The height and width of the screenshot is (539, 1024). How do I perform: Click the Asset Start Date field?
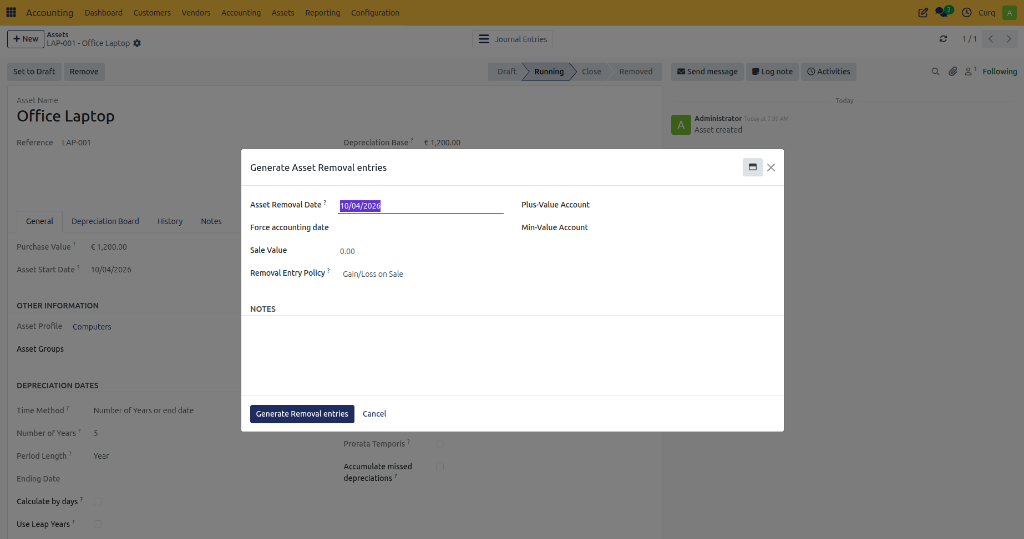pos(111,270)
